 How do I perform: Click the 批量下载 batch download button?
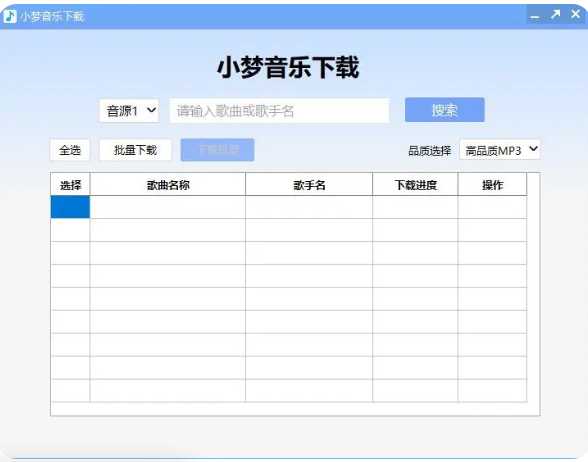point(135,150)
